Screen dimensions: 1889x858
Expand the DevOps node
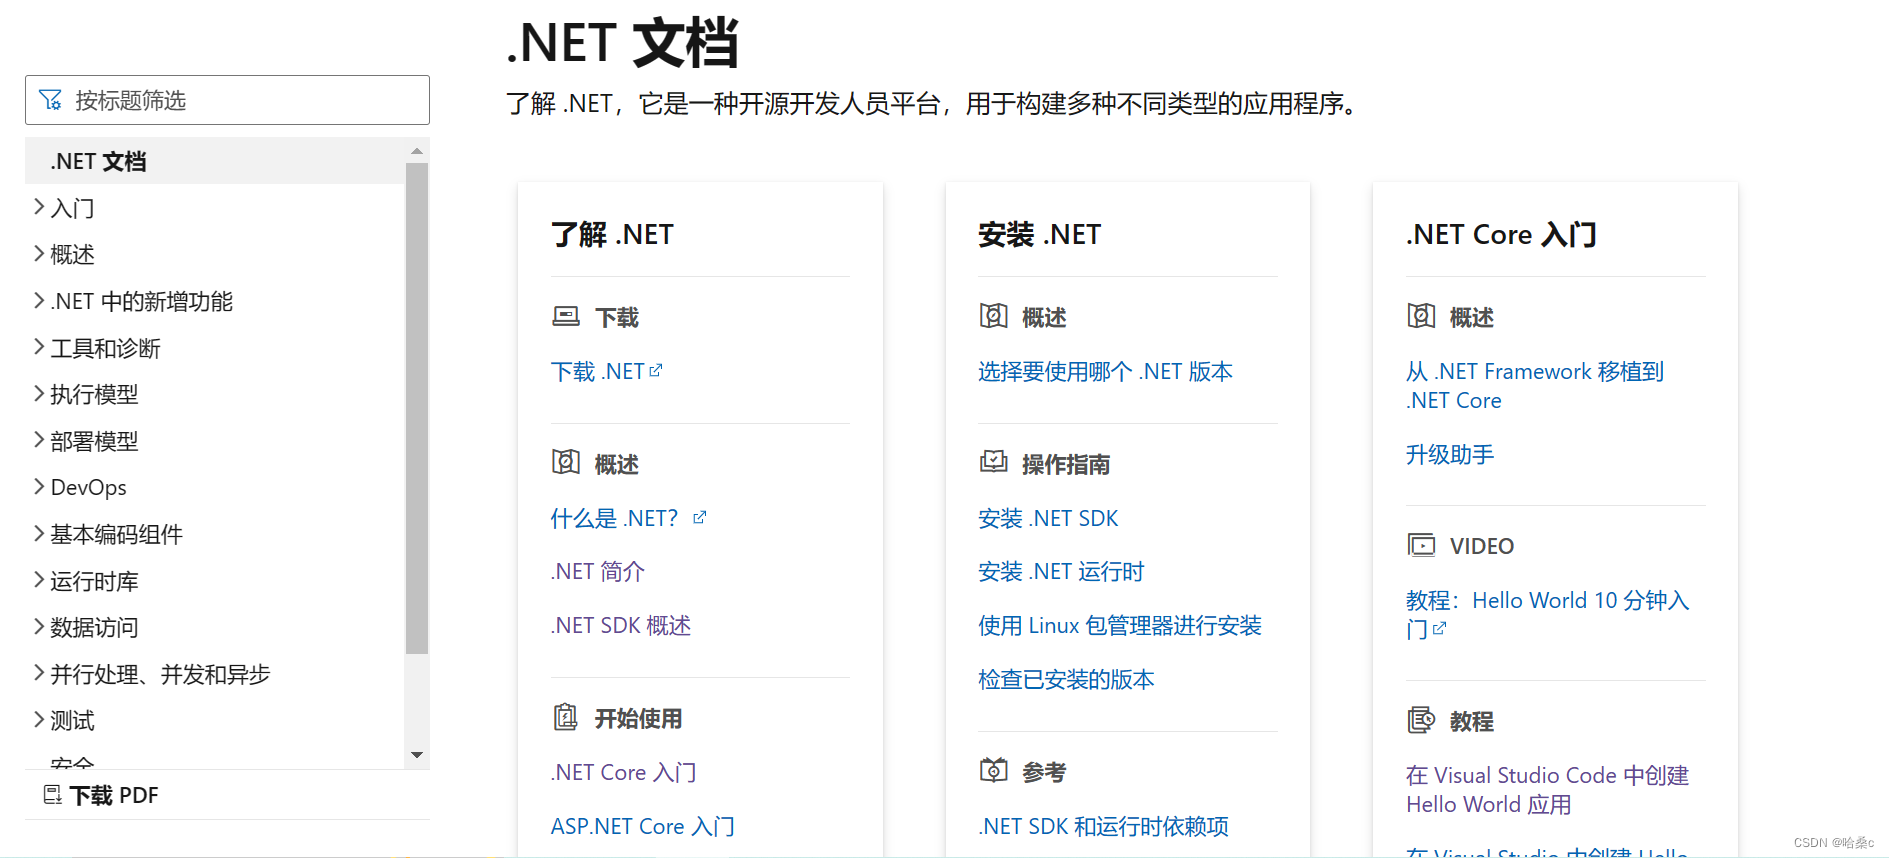pyautogui.click(x=39, y=486)
